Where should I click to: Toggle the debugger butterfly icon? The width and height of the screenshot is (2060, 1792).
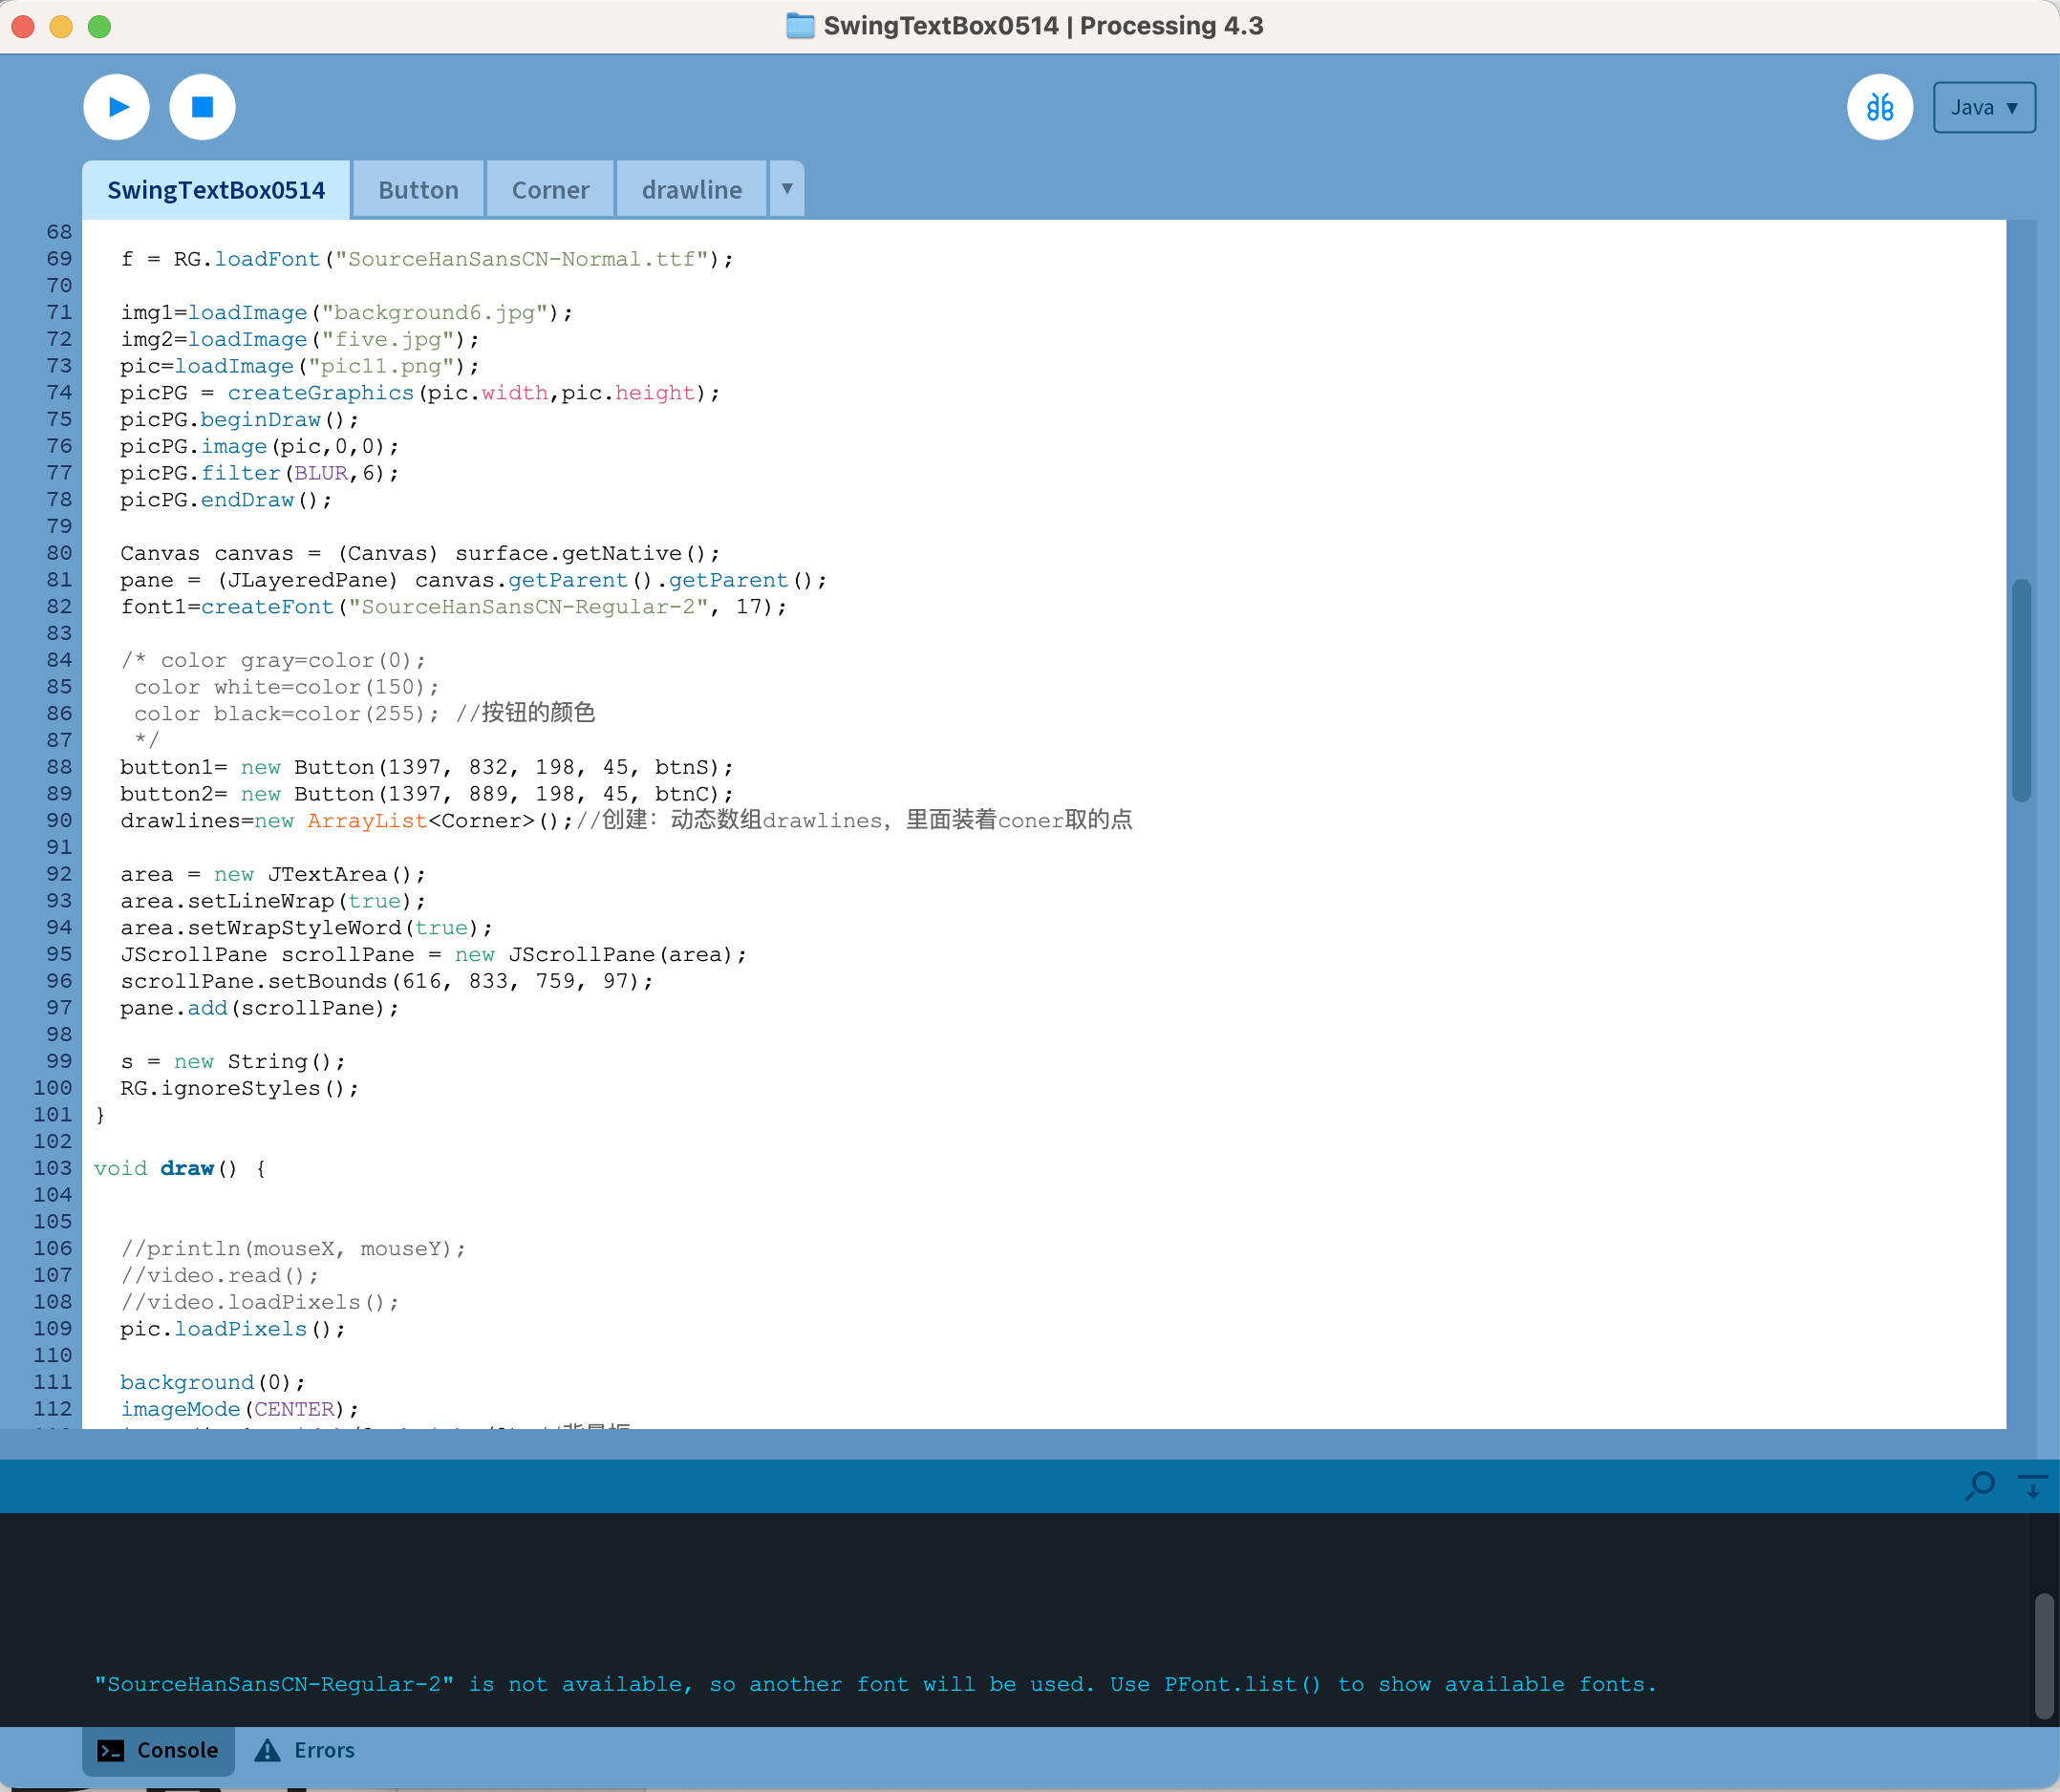click(x=1879, y=107)
